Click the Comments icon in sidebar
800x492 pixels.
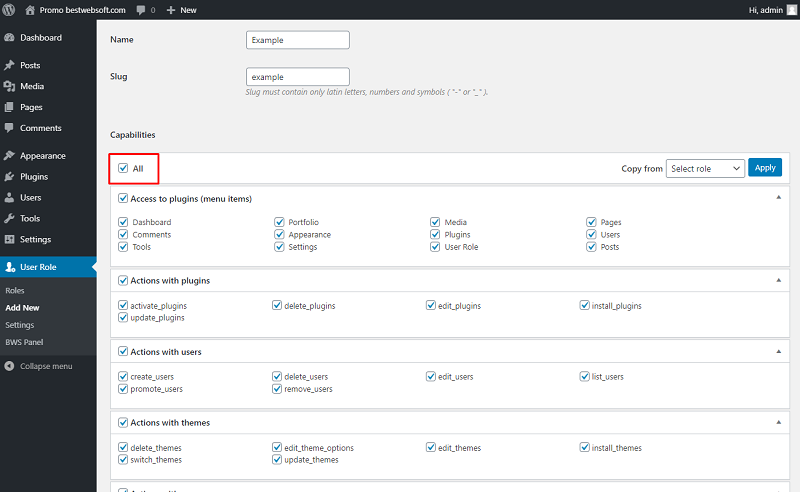pos(9,128)
